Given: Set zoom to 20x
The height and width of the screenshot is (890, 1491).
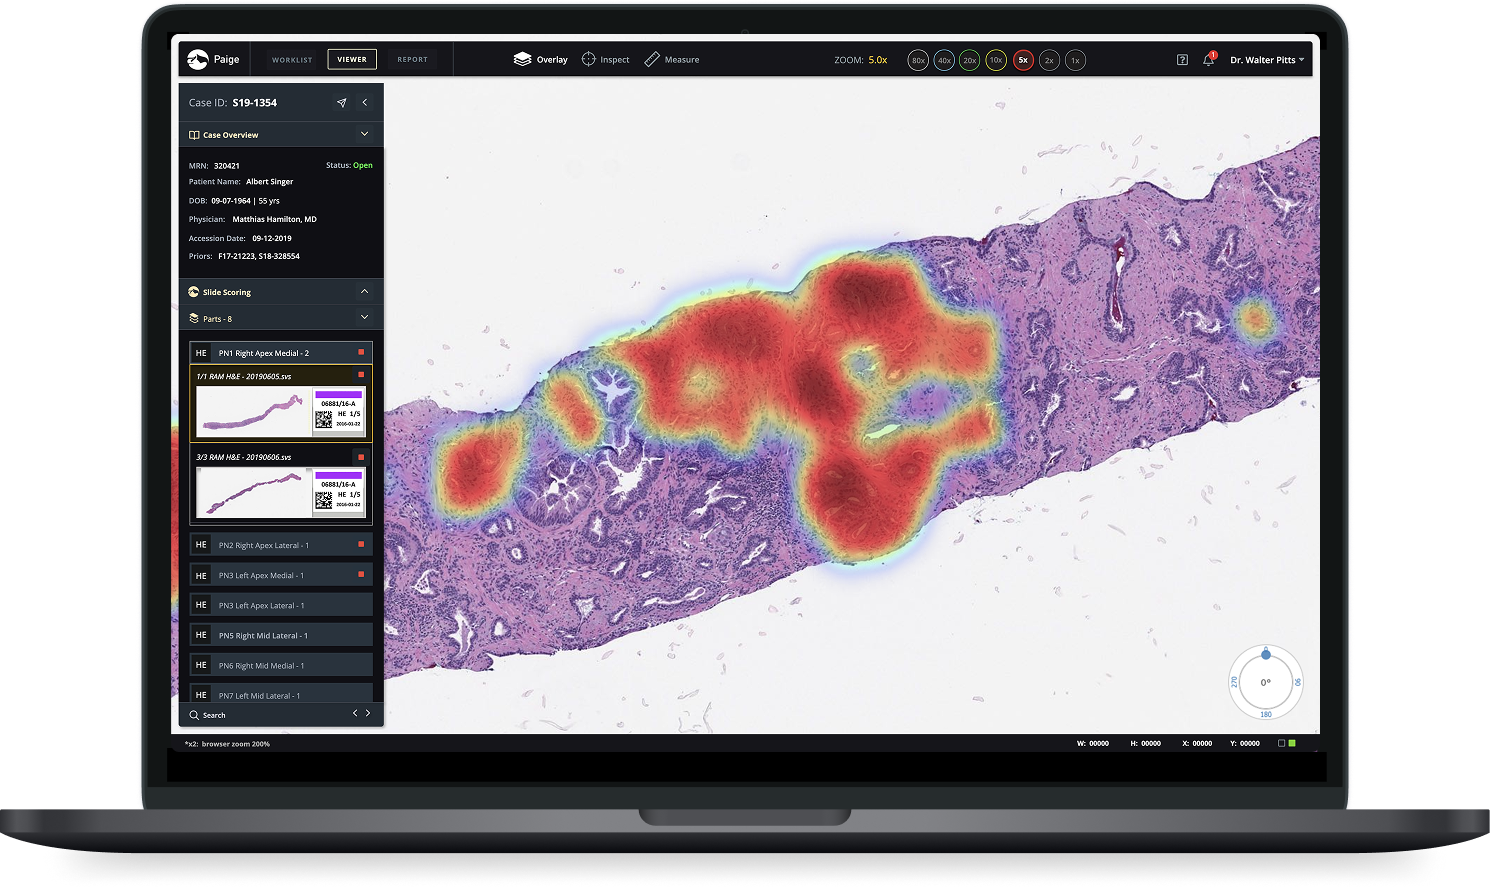Looking at the screenshot, I should [970, 60].
